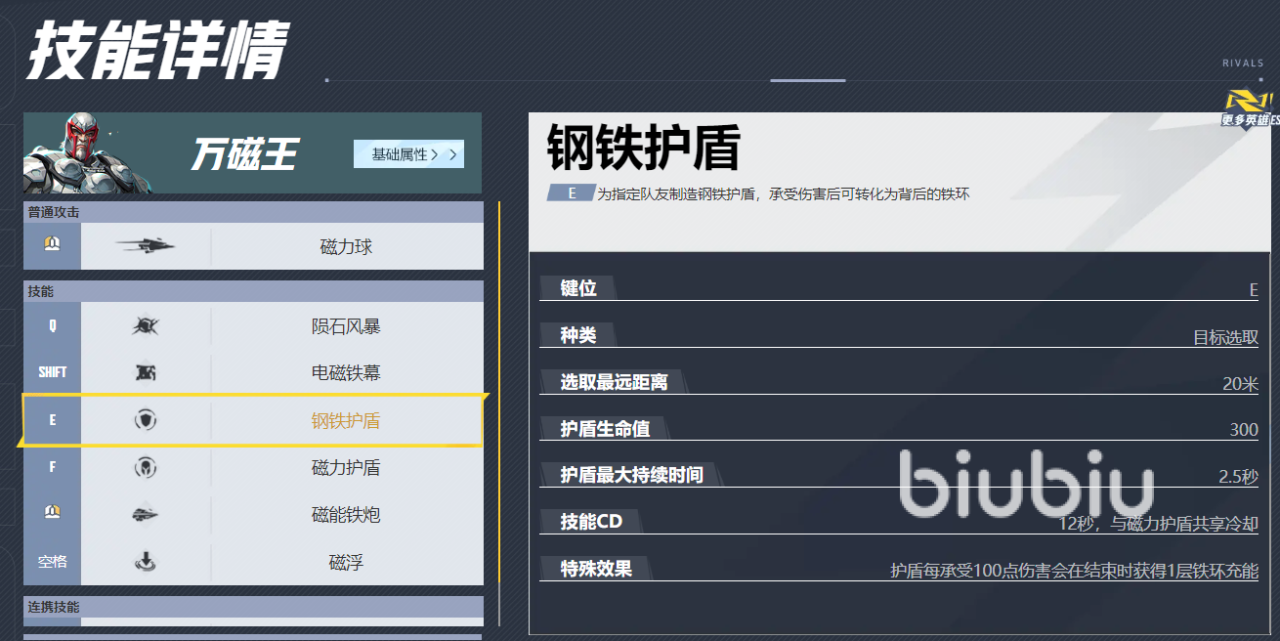Collapse the 普通攻击 section header

pos(253,212)
